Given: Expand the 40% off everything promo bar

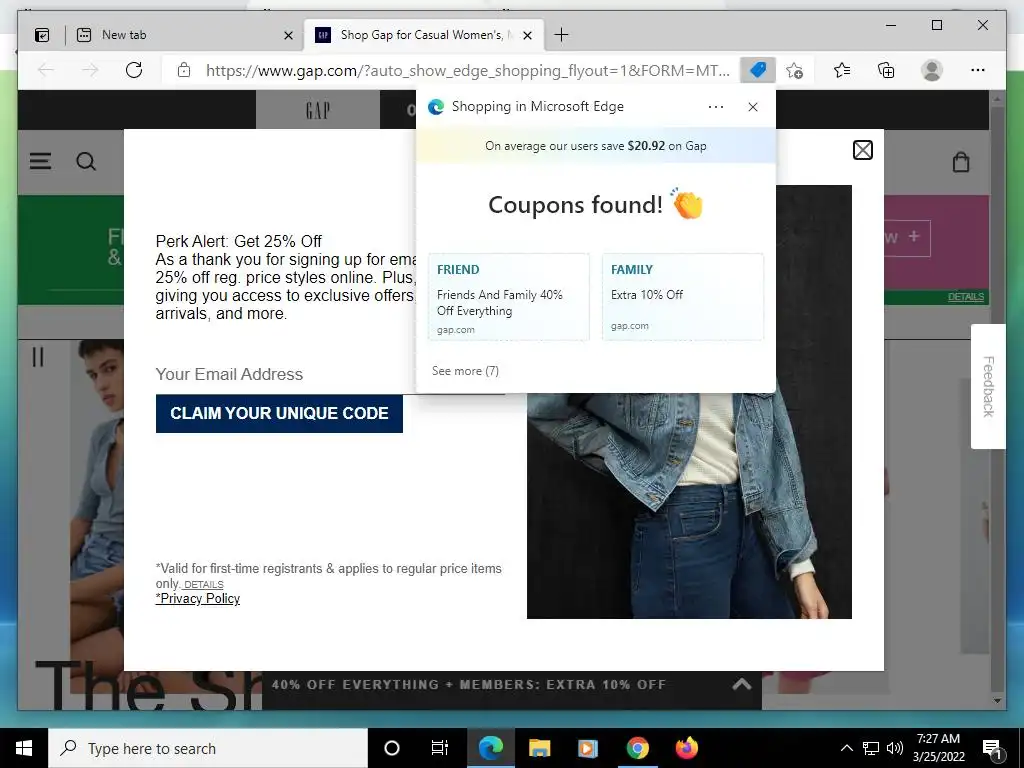Looking at the screenshot, I should point(741,684).
